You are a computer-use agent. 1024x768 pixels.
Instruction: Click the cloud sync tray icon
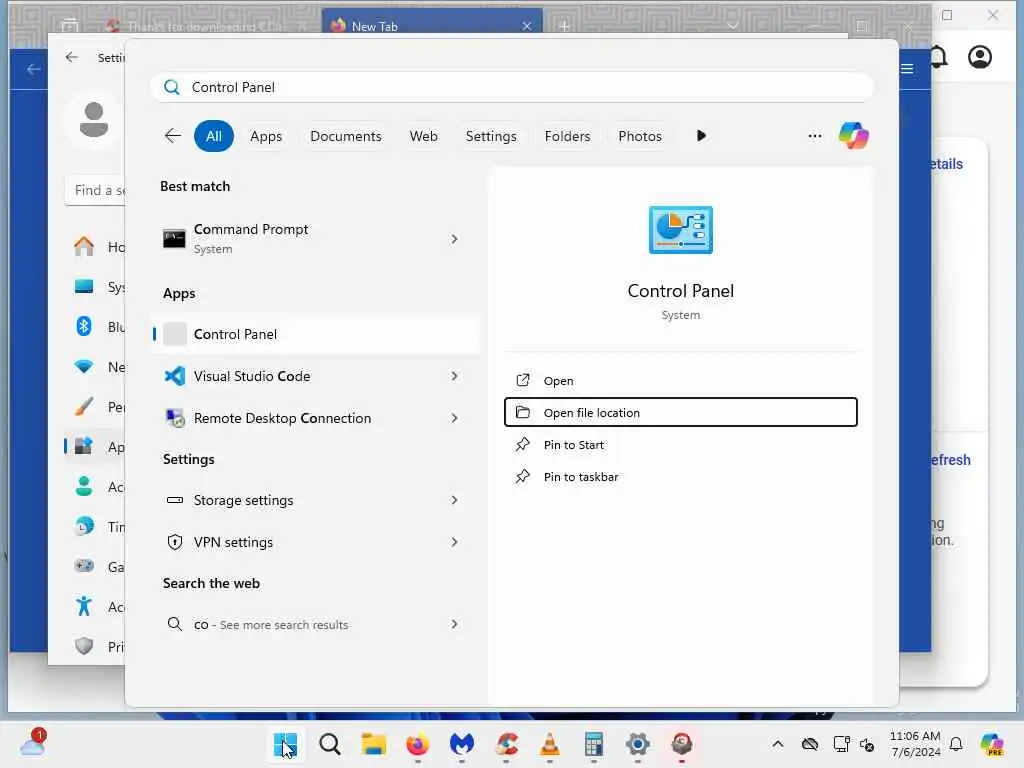(x=810, y=744)
